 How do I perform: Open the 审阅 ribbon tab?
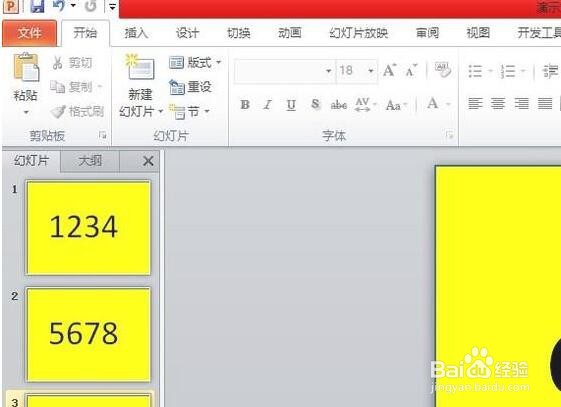[427, 33]
